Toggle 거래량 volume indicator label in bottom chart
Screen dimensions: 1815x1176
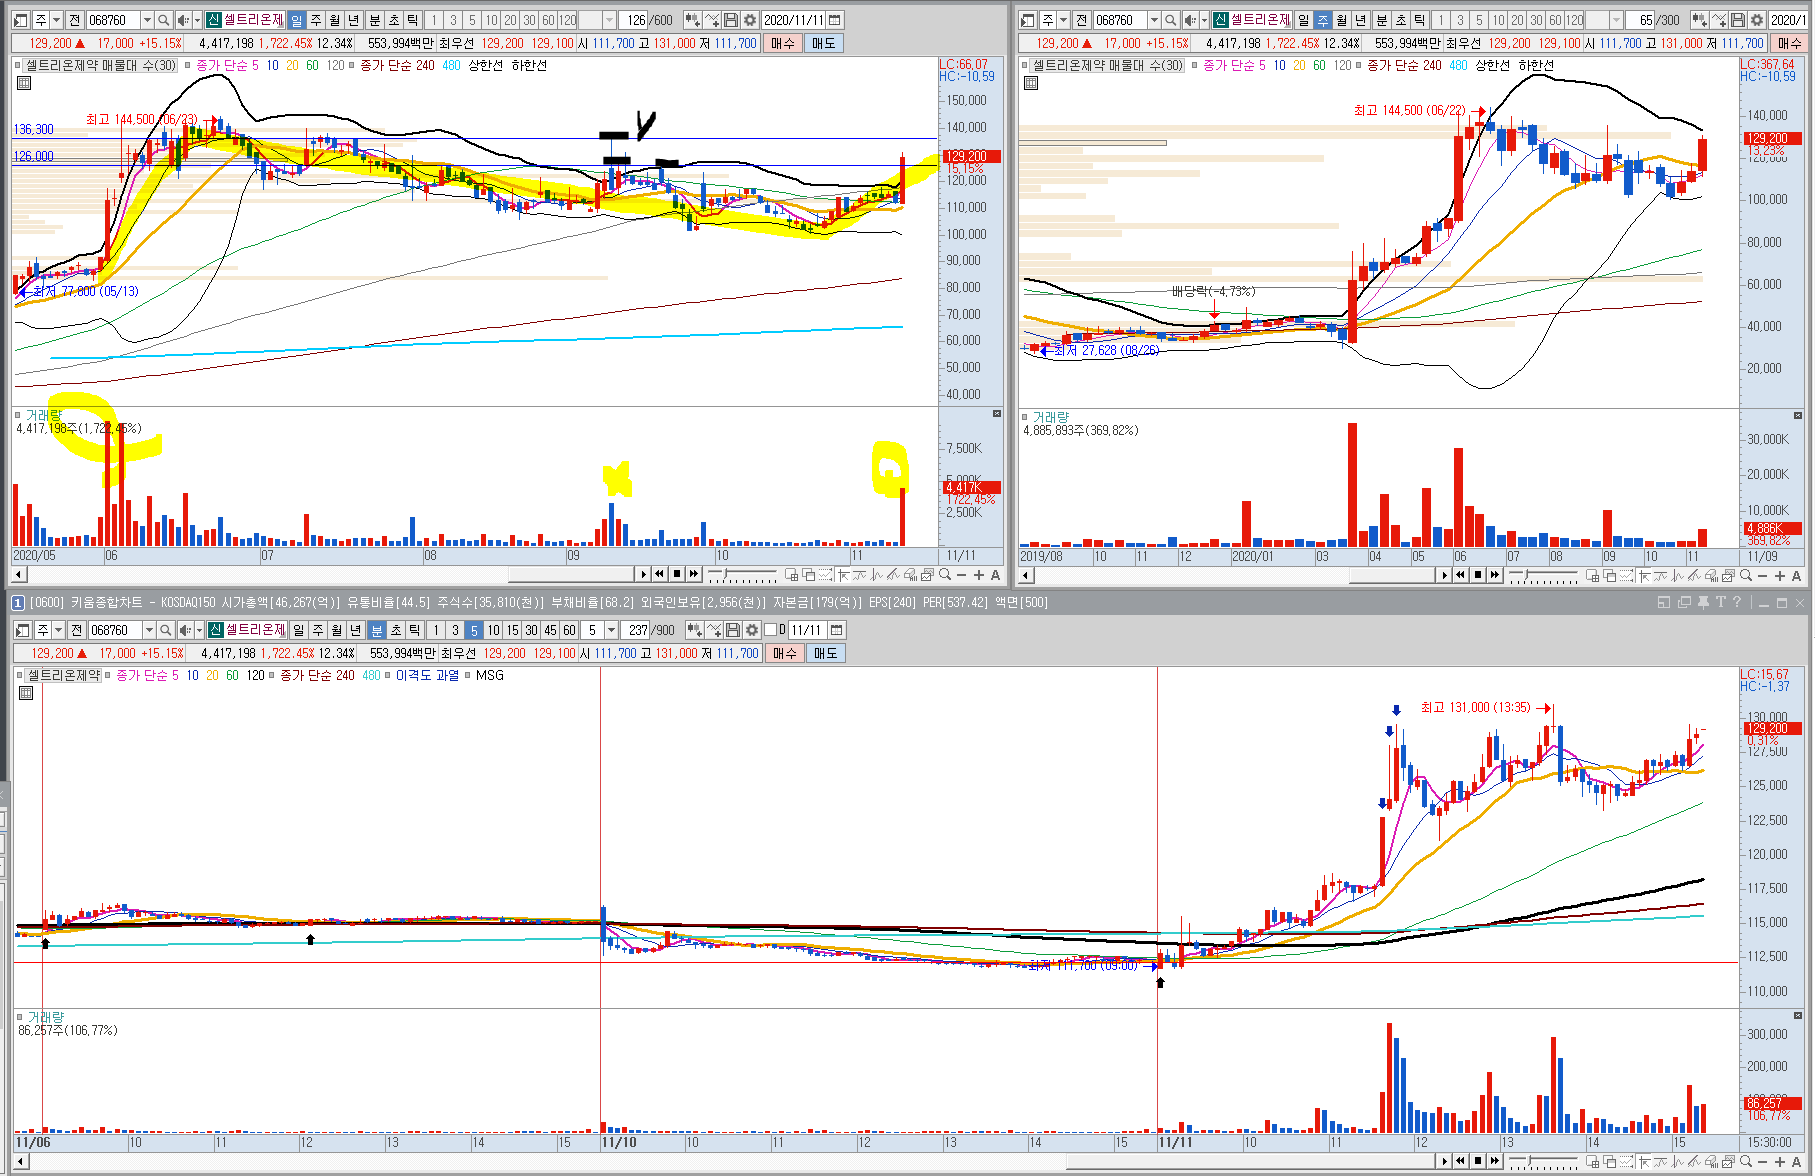click(x=46, y=1016)
